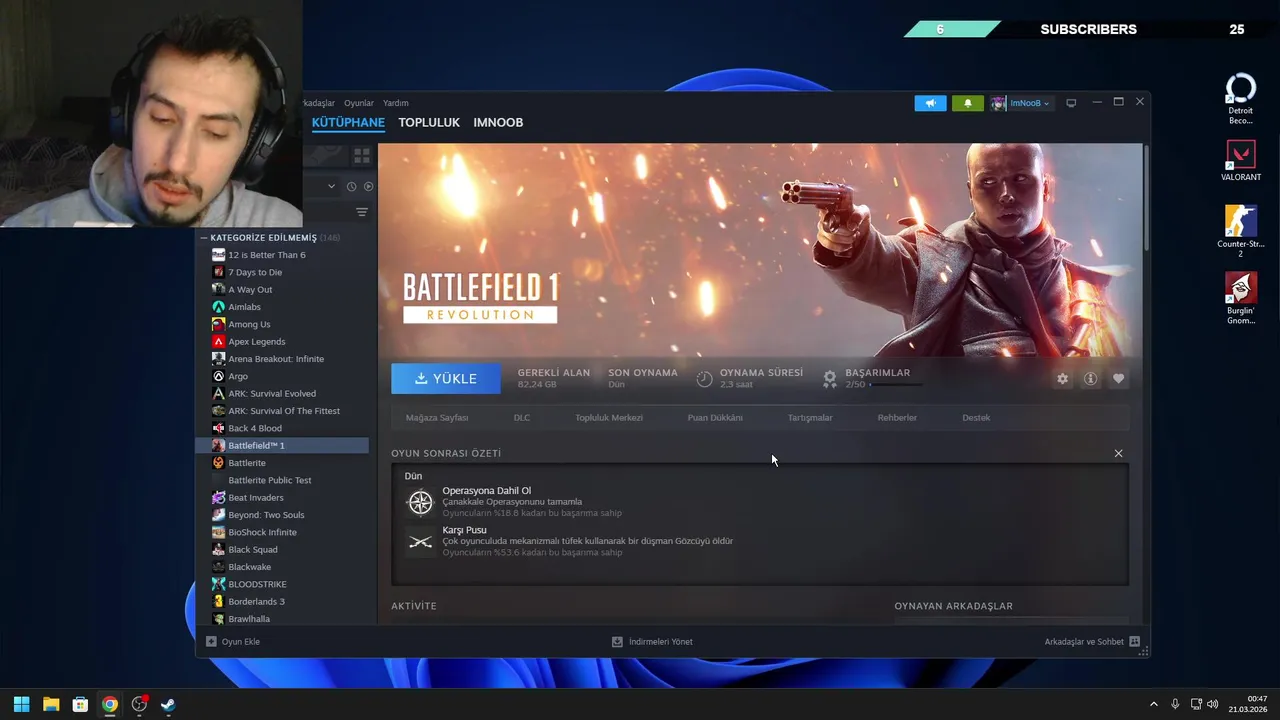1280x720 pixels.
Task: Click the Among Us game icon
Action: click(218, 324)
